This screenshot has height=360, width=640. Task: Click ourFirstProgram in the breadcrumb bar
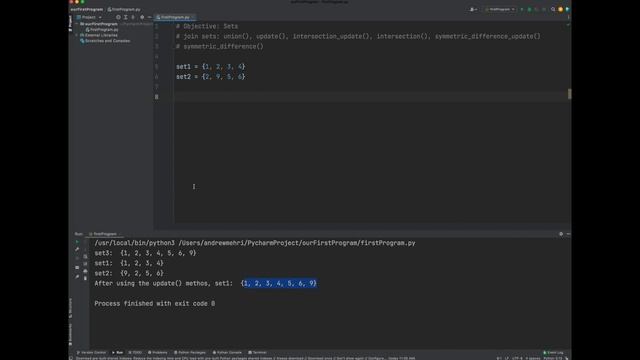(x=87, y=9)
